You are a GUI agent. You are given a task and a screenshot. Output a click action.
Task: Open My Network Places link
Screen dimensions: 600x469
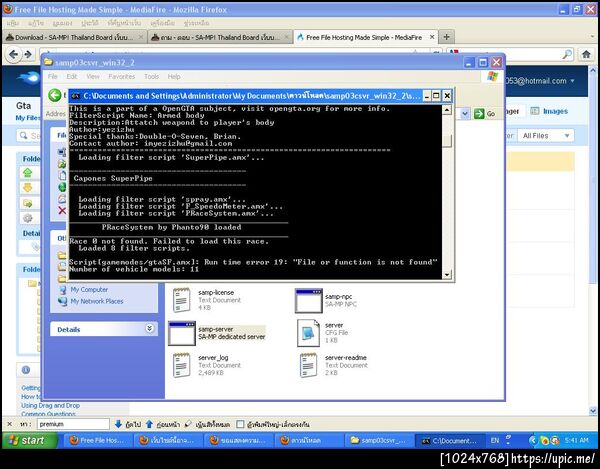point(97,301)
